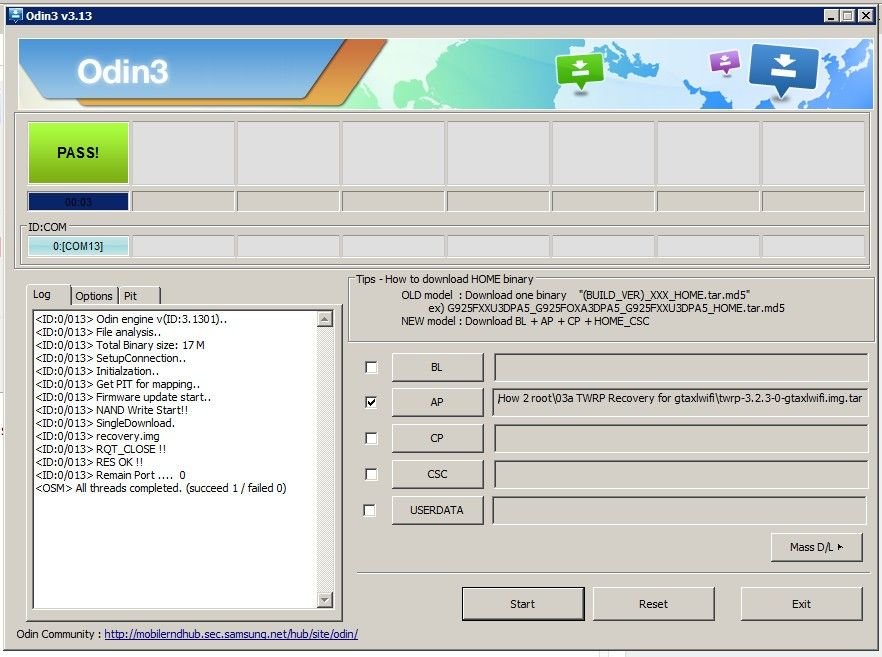Click the log line 'Remain Port .... 0'
This screenshot has height=657, width=882.
[110, 475]
